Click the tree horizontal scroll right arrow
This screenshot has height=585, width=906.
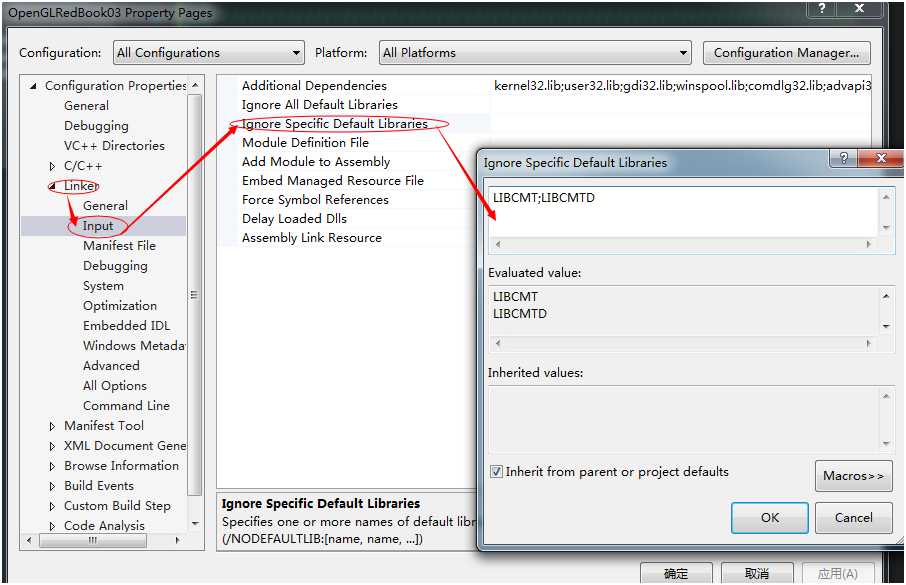click(x=177, y=540)
